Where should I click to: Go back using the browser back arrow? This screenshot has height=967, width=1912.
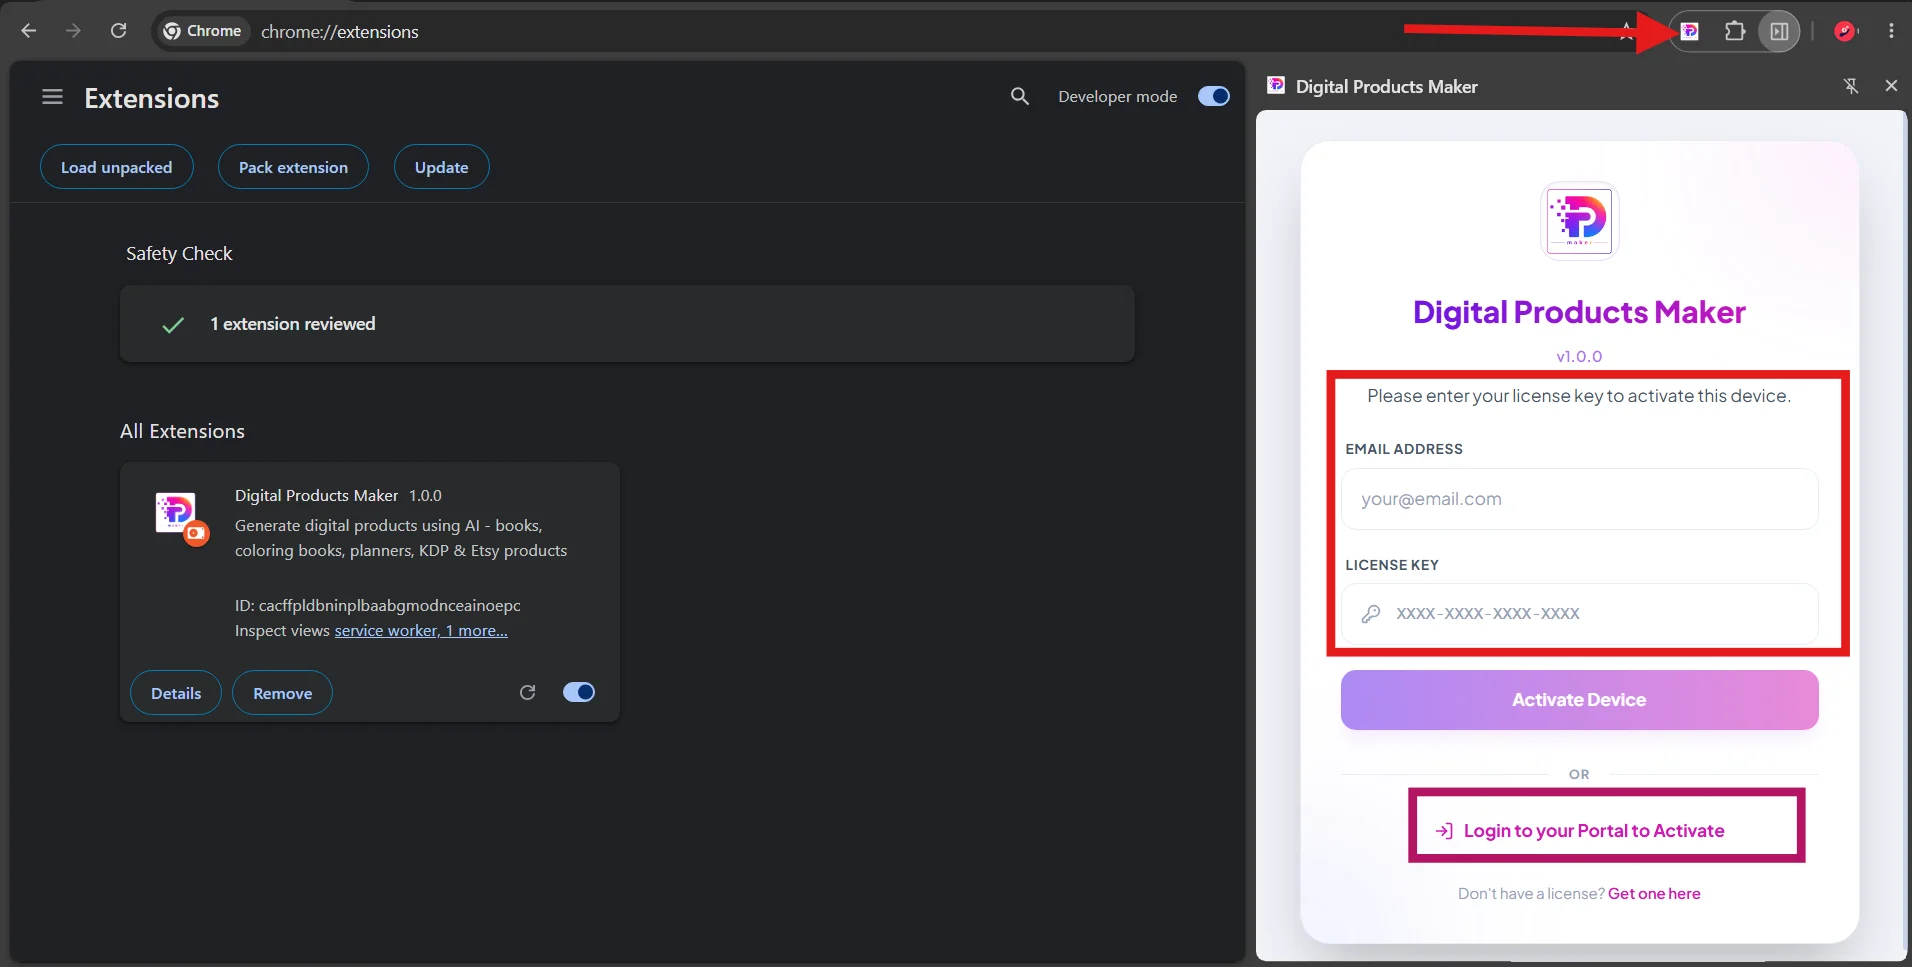(x=29, y=31)
